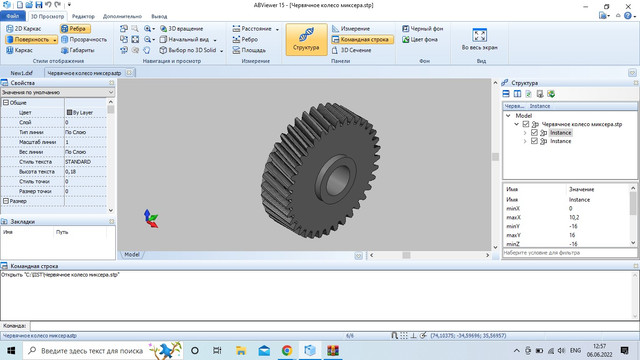The height and width of the screenshot is (360, 640).
Task: Open the Измерение panel
Action: click(x=351, y=29)
